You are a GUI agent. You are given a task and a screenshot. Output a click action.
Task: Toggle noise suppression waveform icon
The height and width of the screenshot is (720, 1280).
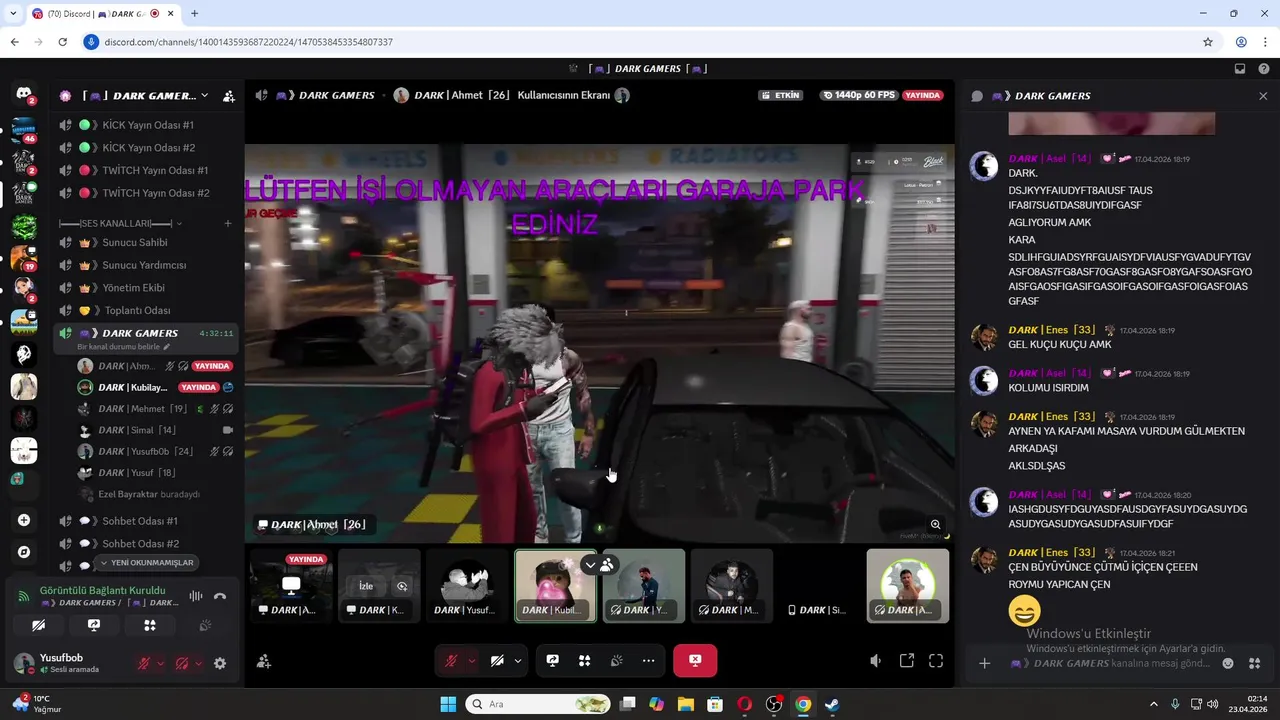point(196,596)
